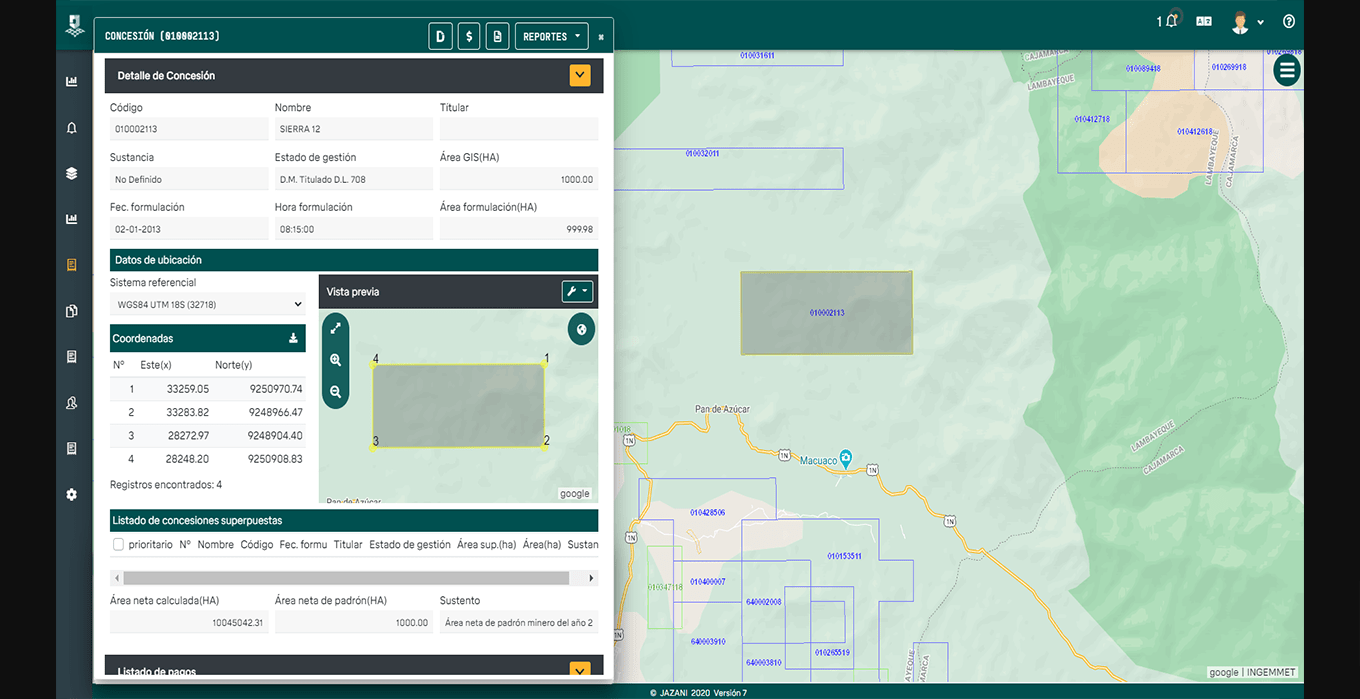Open the wrench tools dropdown in Vista previa
Viewport: 1360px width, 699px height.
pos(578,292)
